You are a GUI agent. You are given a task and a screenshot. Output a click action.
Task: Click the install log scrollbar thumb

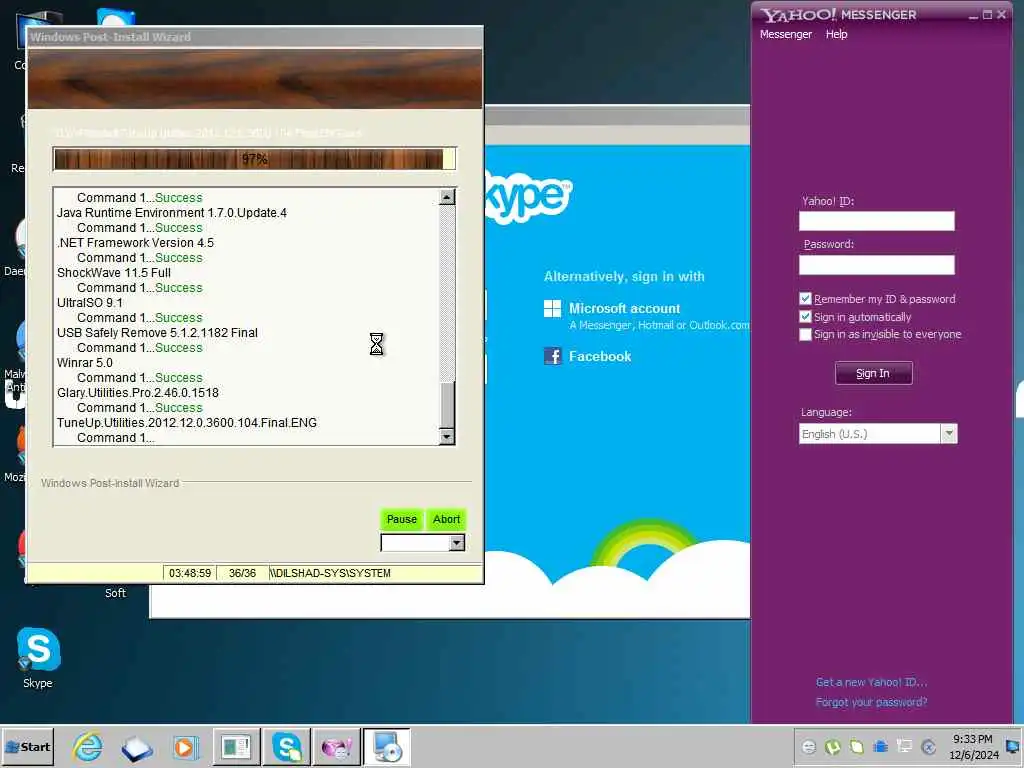click(x=447, y=405)
